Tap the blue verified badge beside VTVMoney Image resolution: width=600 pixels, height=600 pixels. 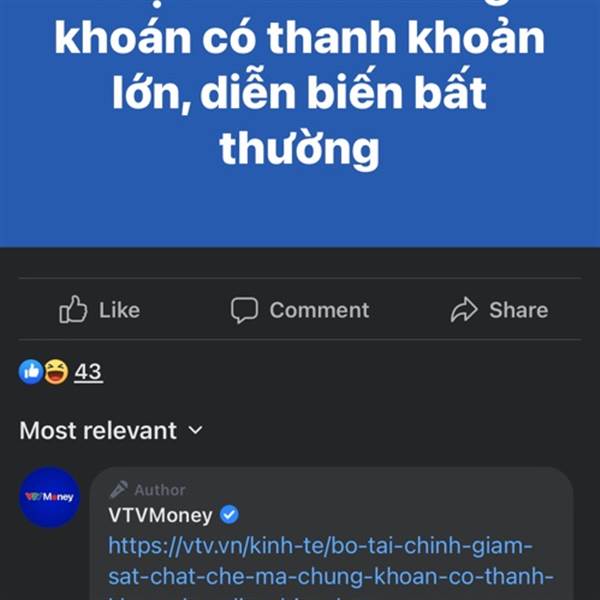coord(229,515)
